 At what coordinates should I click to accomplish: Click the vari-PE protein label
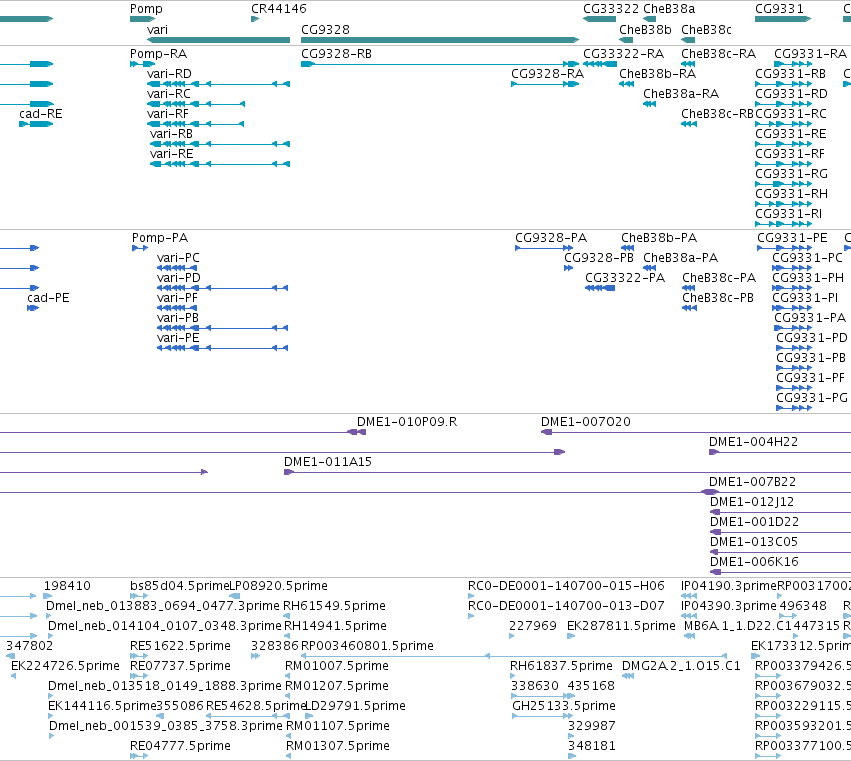tap(178, 338)
